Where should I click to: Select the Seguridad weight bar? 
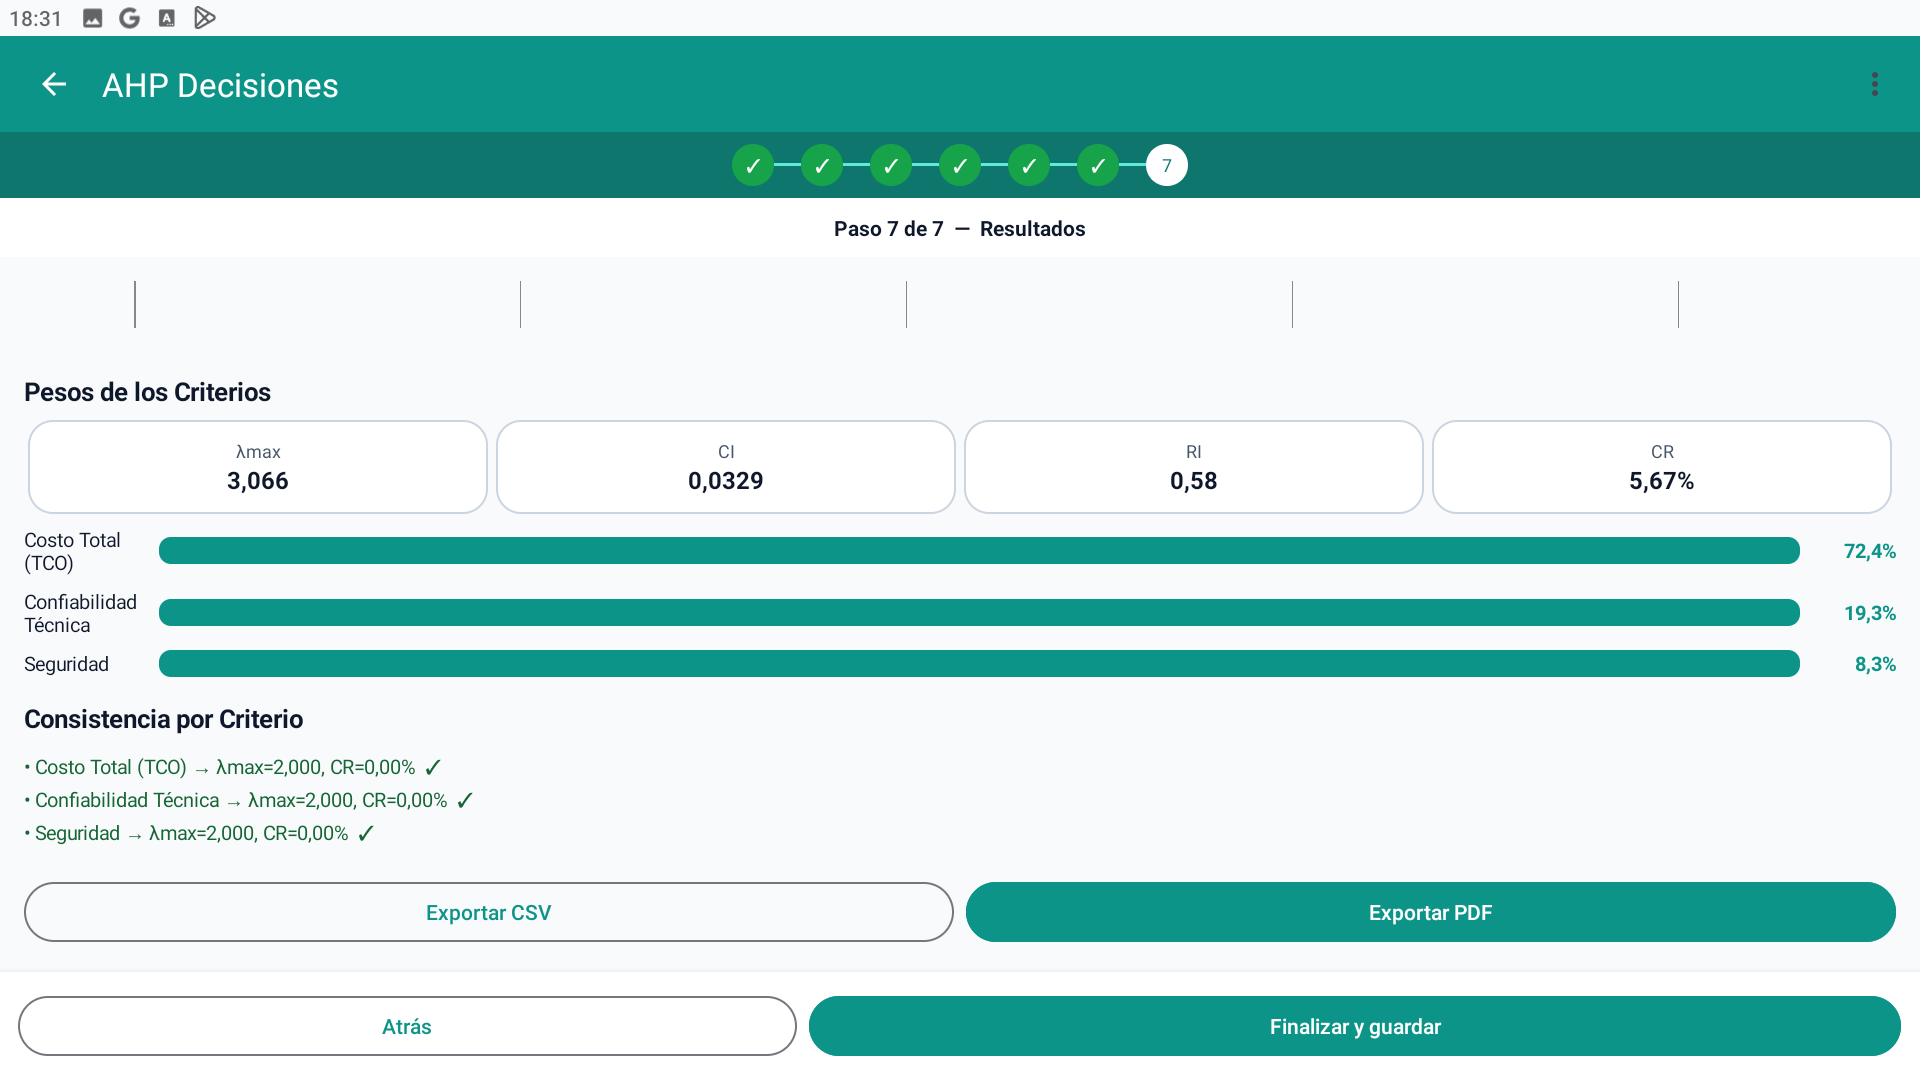tap(979, 664)
